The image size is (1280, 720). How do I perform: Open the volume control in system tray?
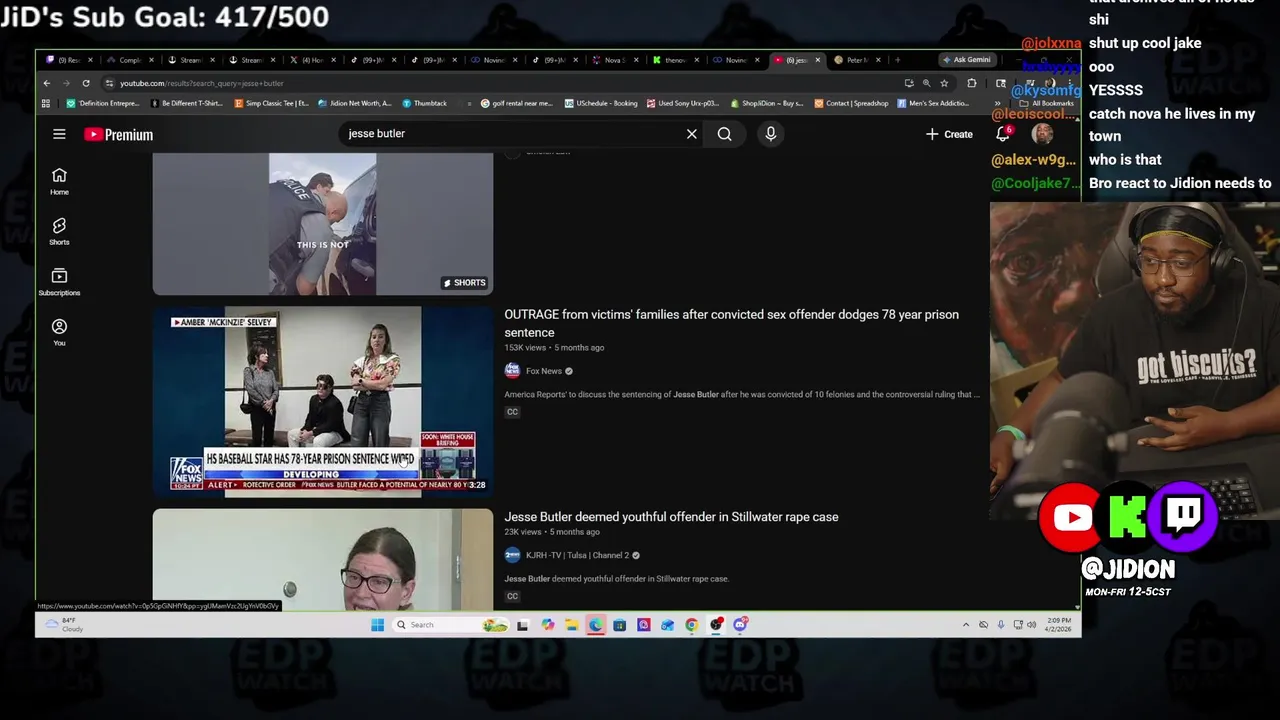1031,625
